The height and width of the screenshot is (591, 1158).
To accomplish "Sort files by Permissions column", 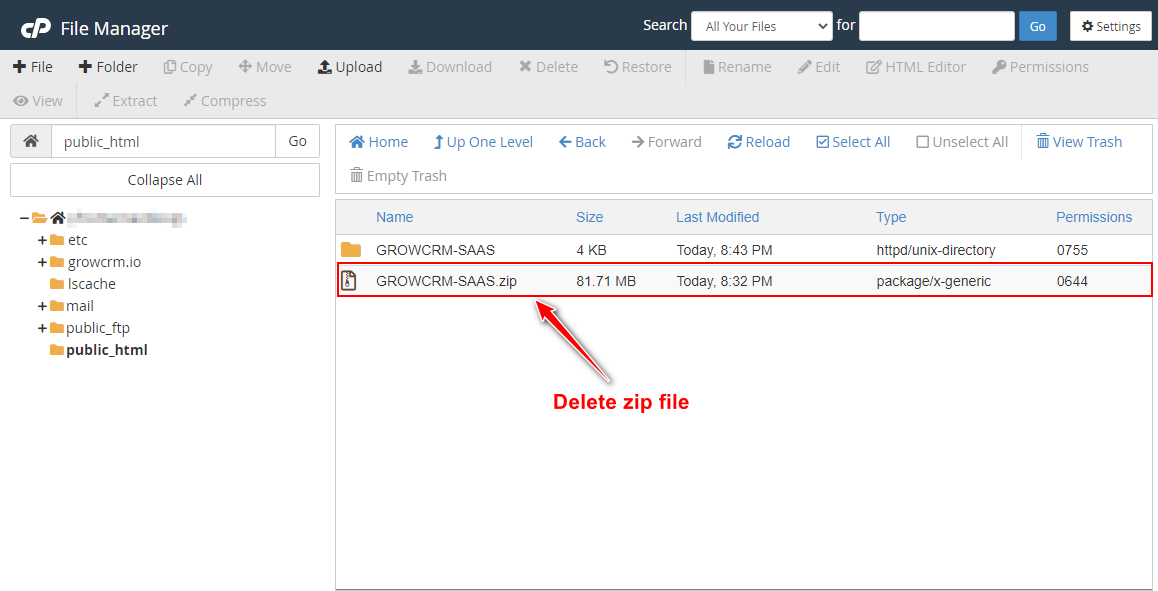I will pos(1094,217).
